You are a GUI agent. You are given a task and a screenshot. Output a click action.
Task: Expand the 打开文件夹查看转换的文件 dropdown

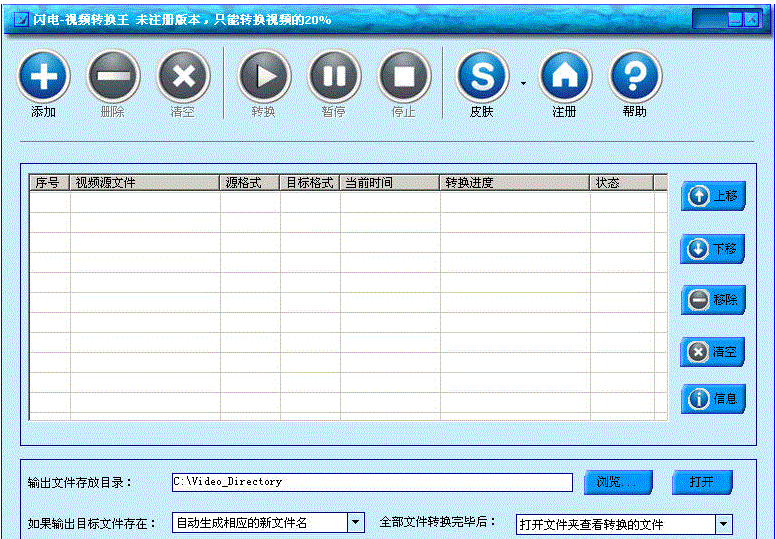pos(723,524)
